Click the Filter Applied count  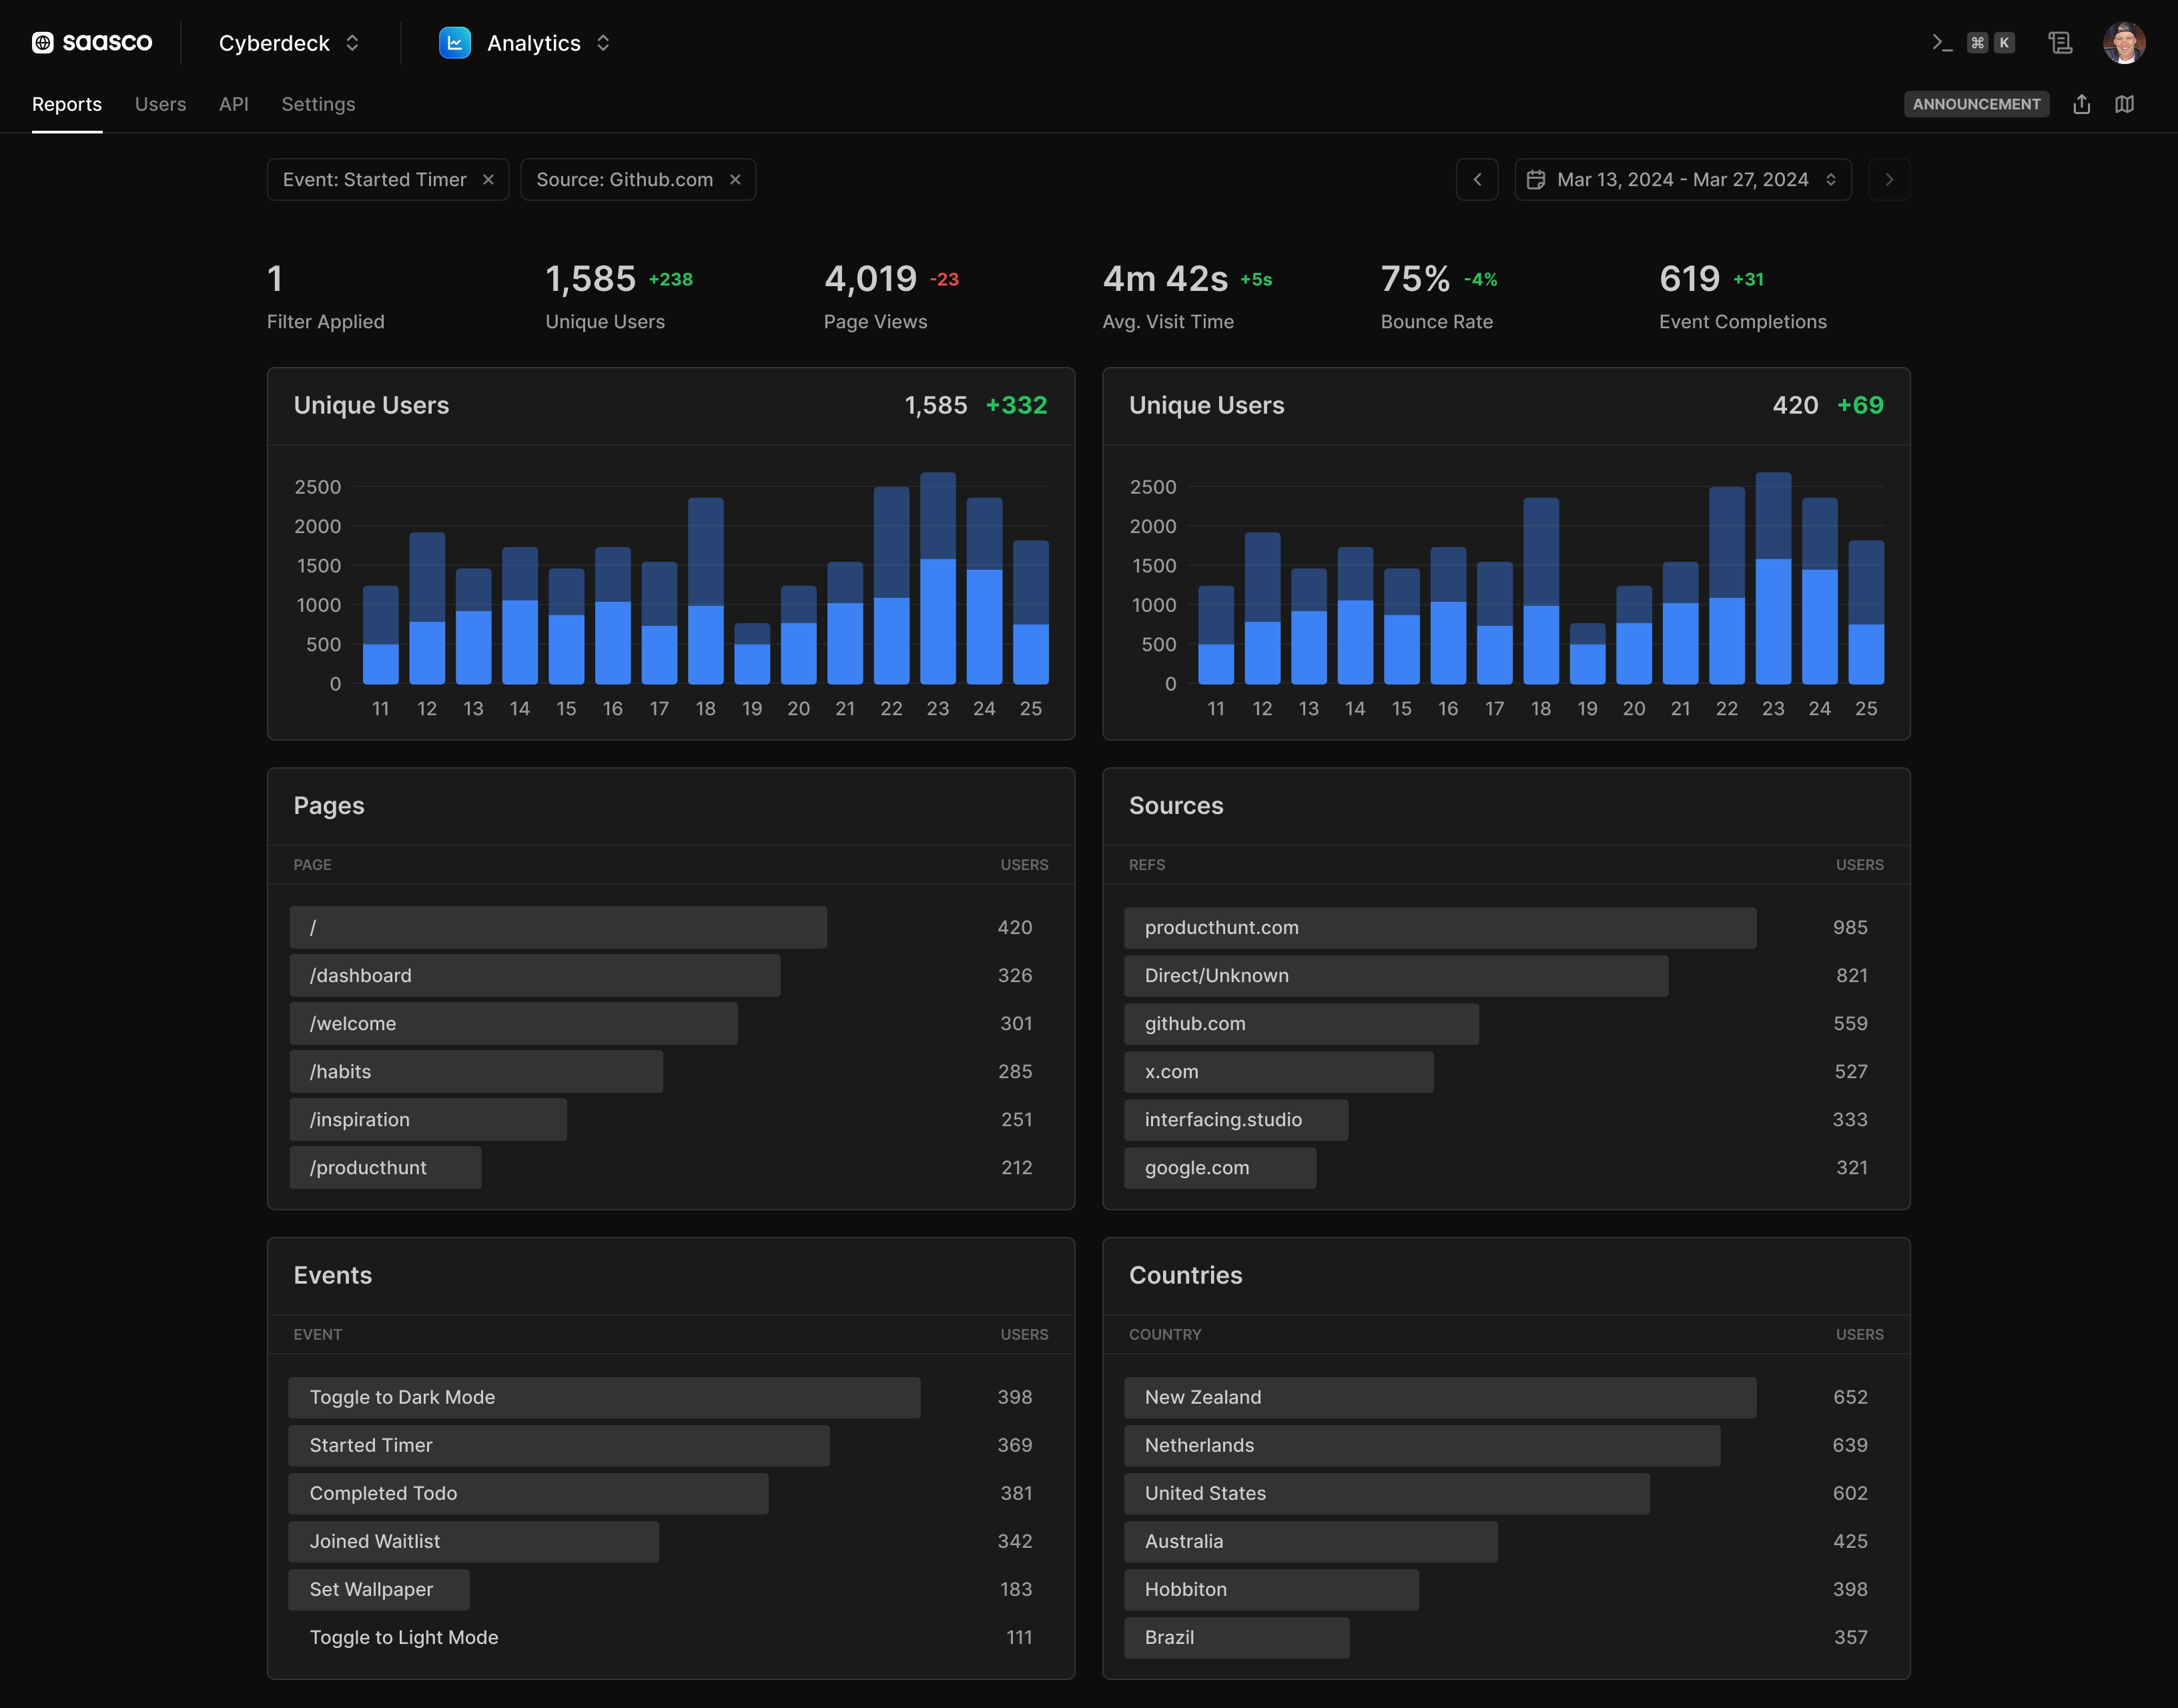[325, 296]
